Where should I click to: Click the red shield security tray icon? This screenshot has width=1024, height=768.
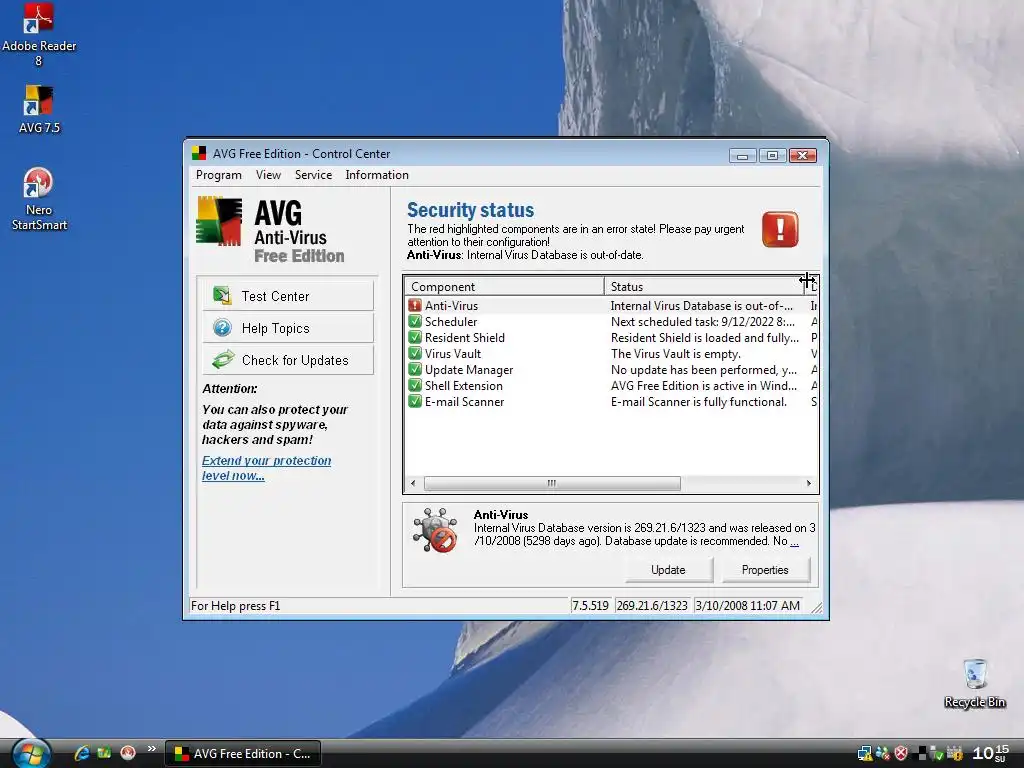click(x=901, y=754)
